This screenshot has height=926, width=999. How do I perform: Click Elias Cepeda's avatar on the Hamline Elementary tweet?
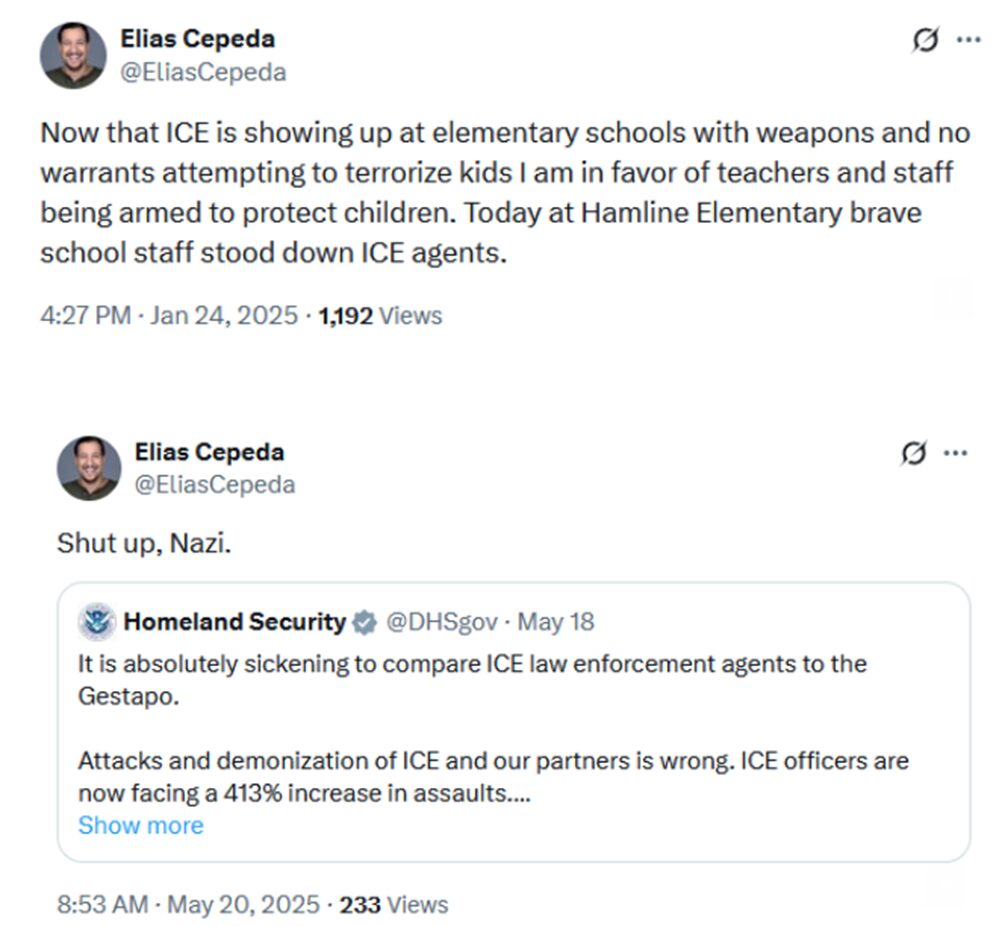tap(73, 55)
